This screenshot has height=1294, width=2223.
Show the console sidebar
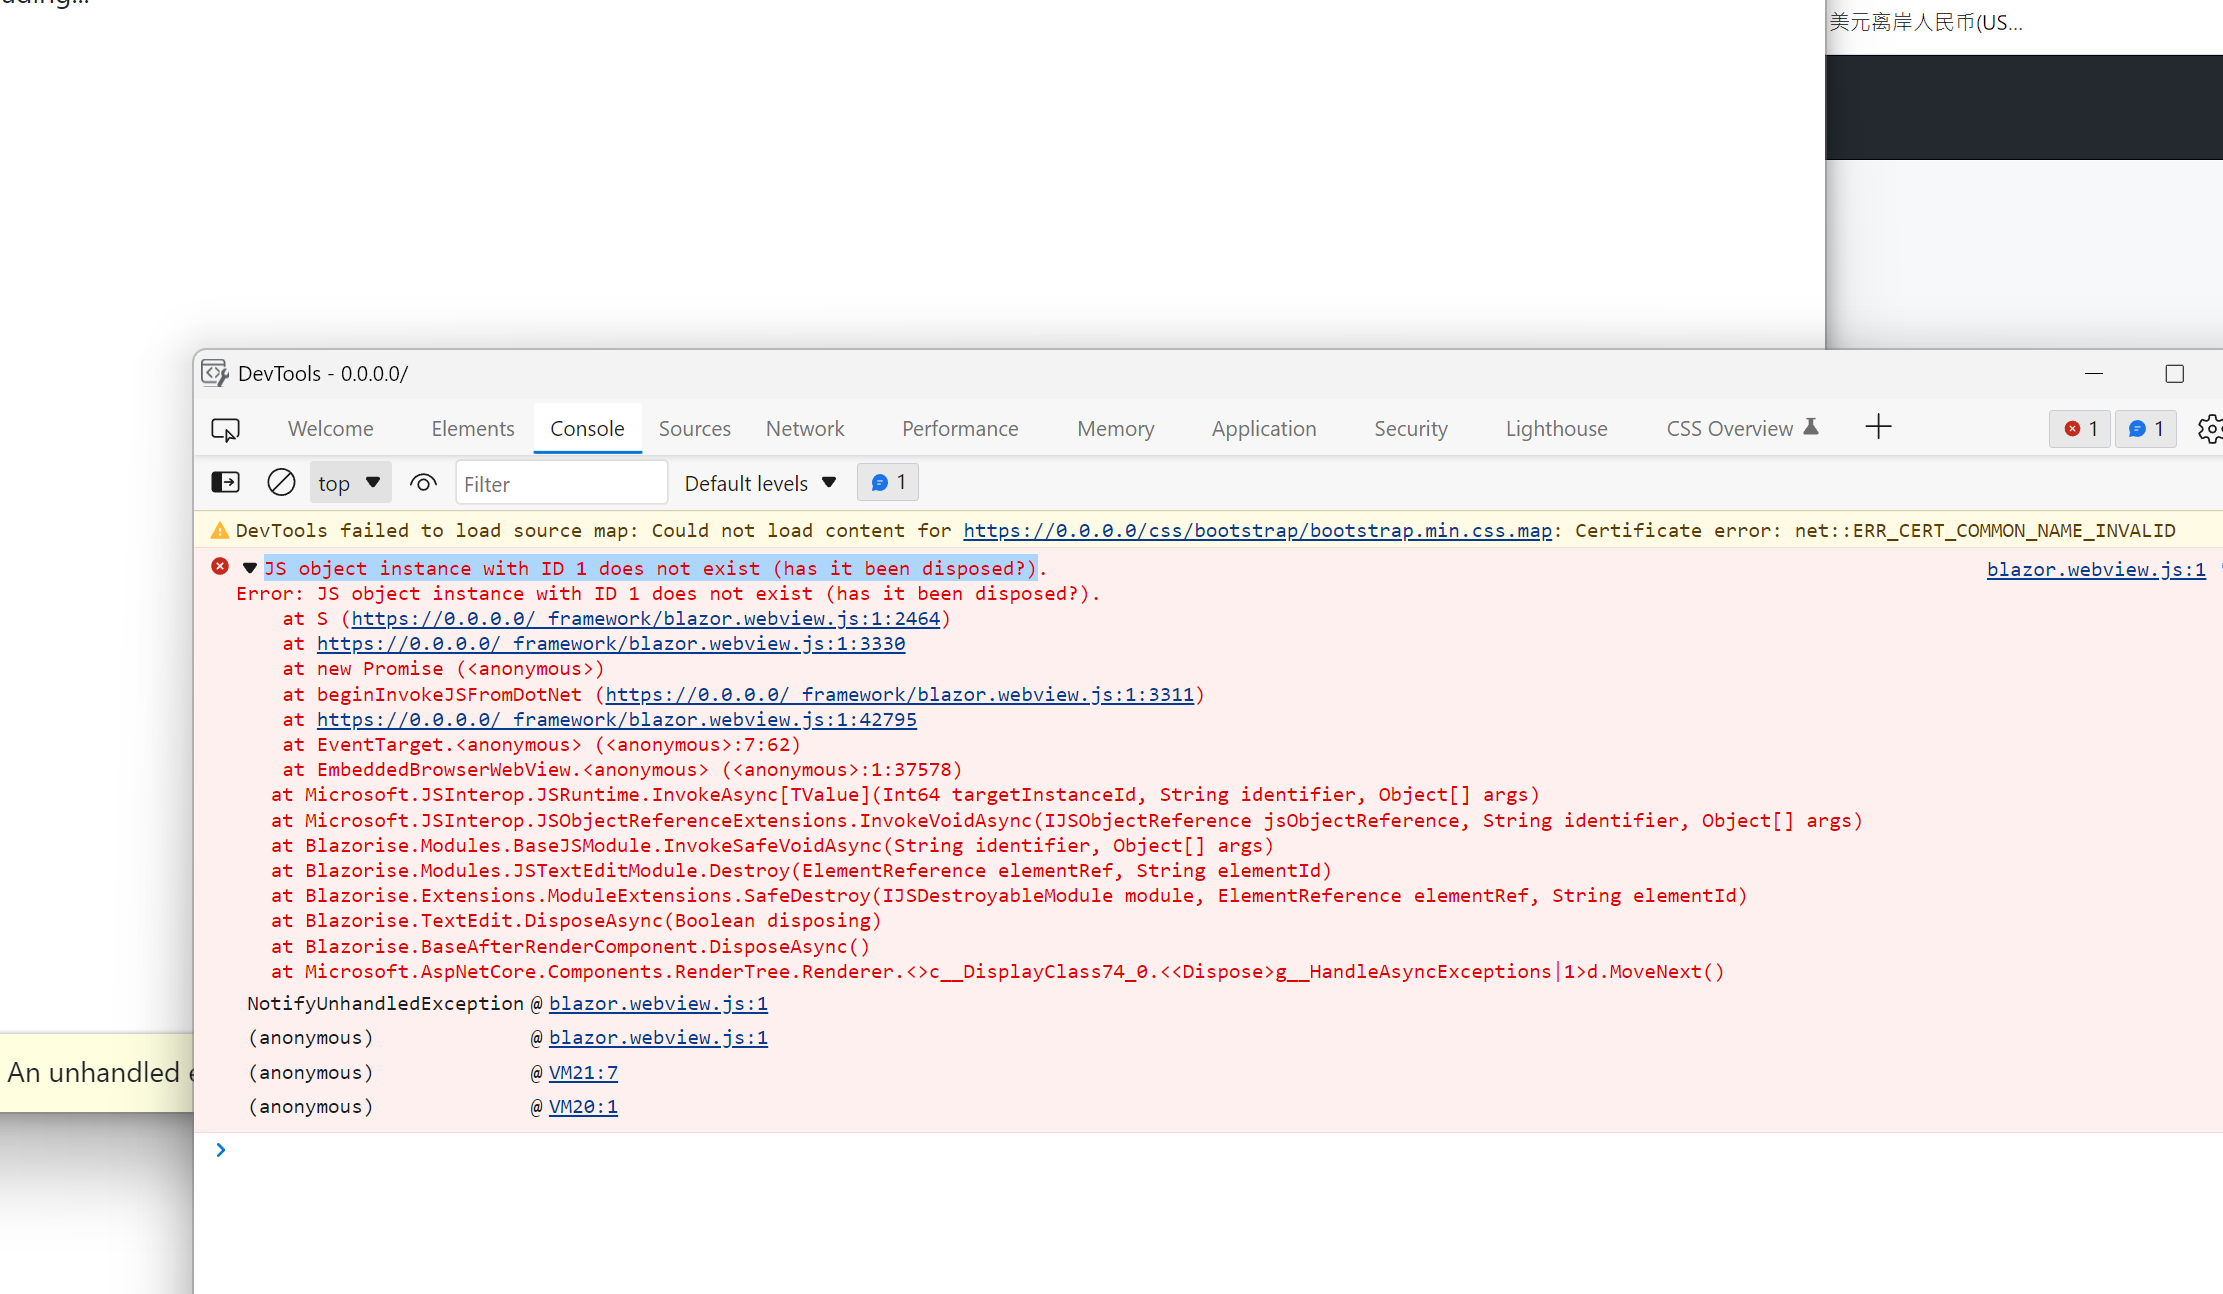pyautogui.click(x=225, y=482)
